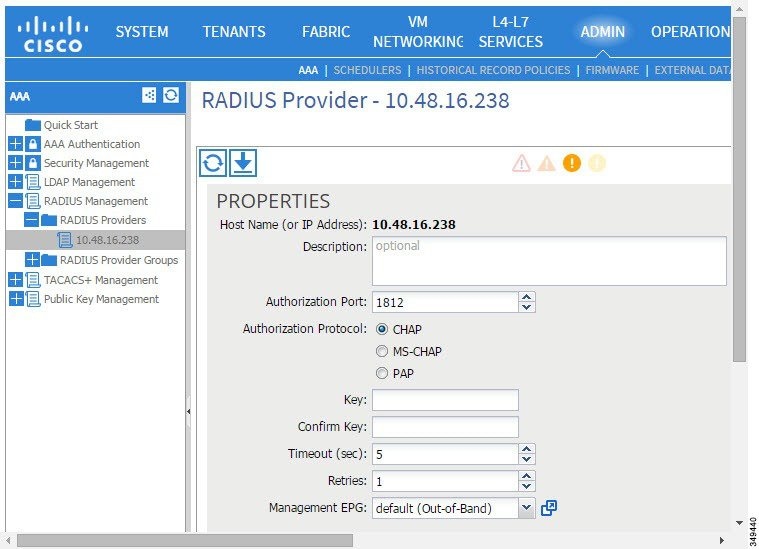Show minor faults orange circle icon
Viewport: 759px width, 549px height.
pyautogui.click(x=572, y=163)
